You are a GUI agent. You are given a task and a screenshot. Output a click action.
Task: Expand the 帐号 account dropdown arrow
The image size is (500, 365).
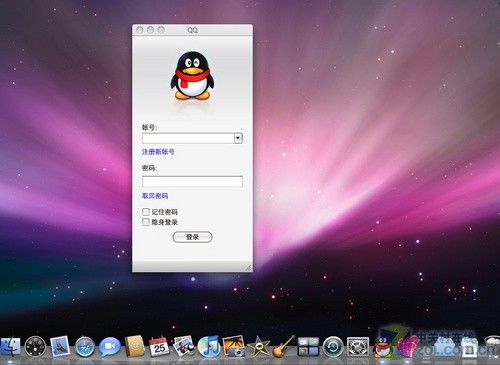click(x=238, y=138)
